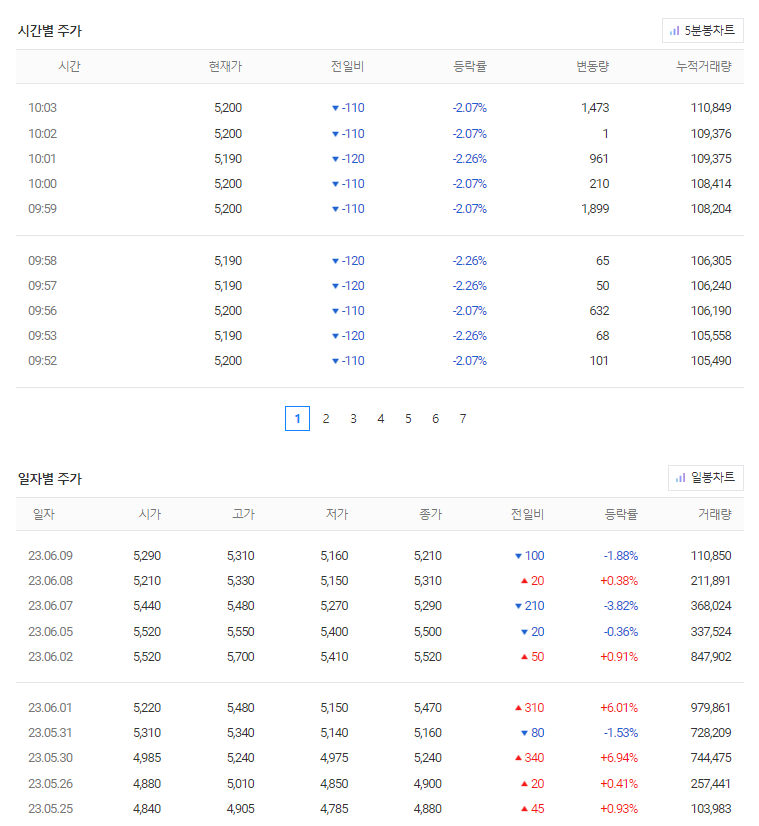Image resolution: width=759 pixels, height=826 pixels.
Task: Go to page 7 of hourly prices
Action: (463, 419)
